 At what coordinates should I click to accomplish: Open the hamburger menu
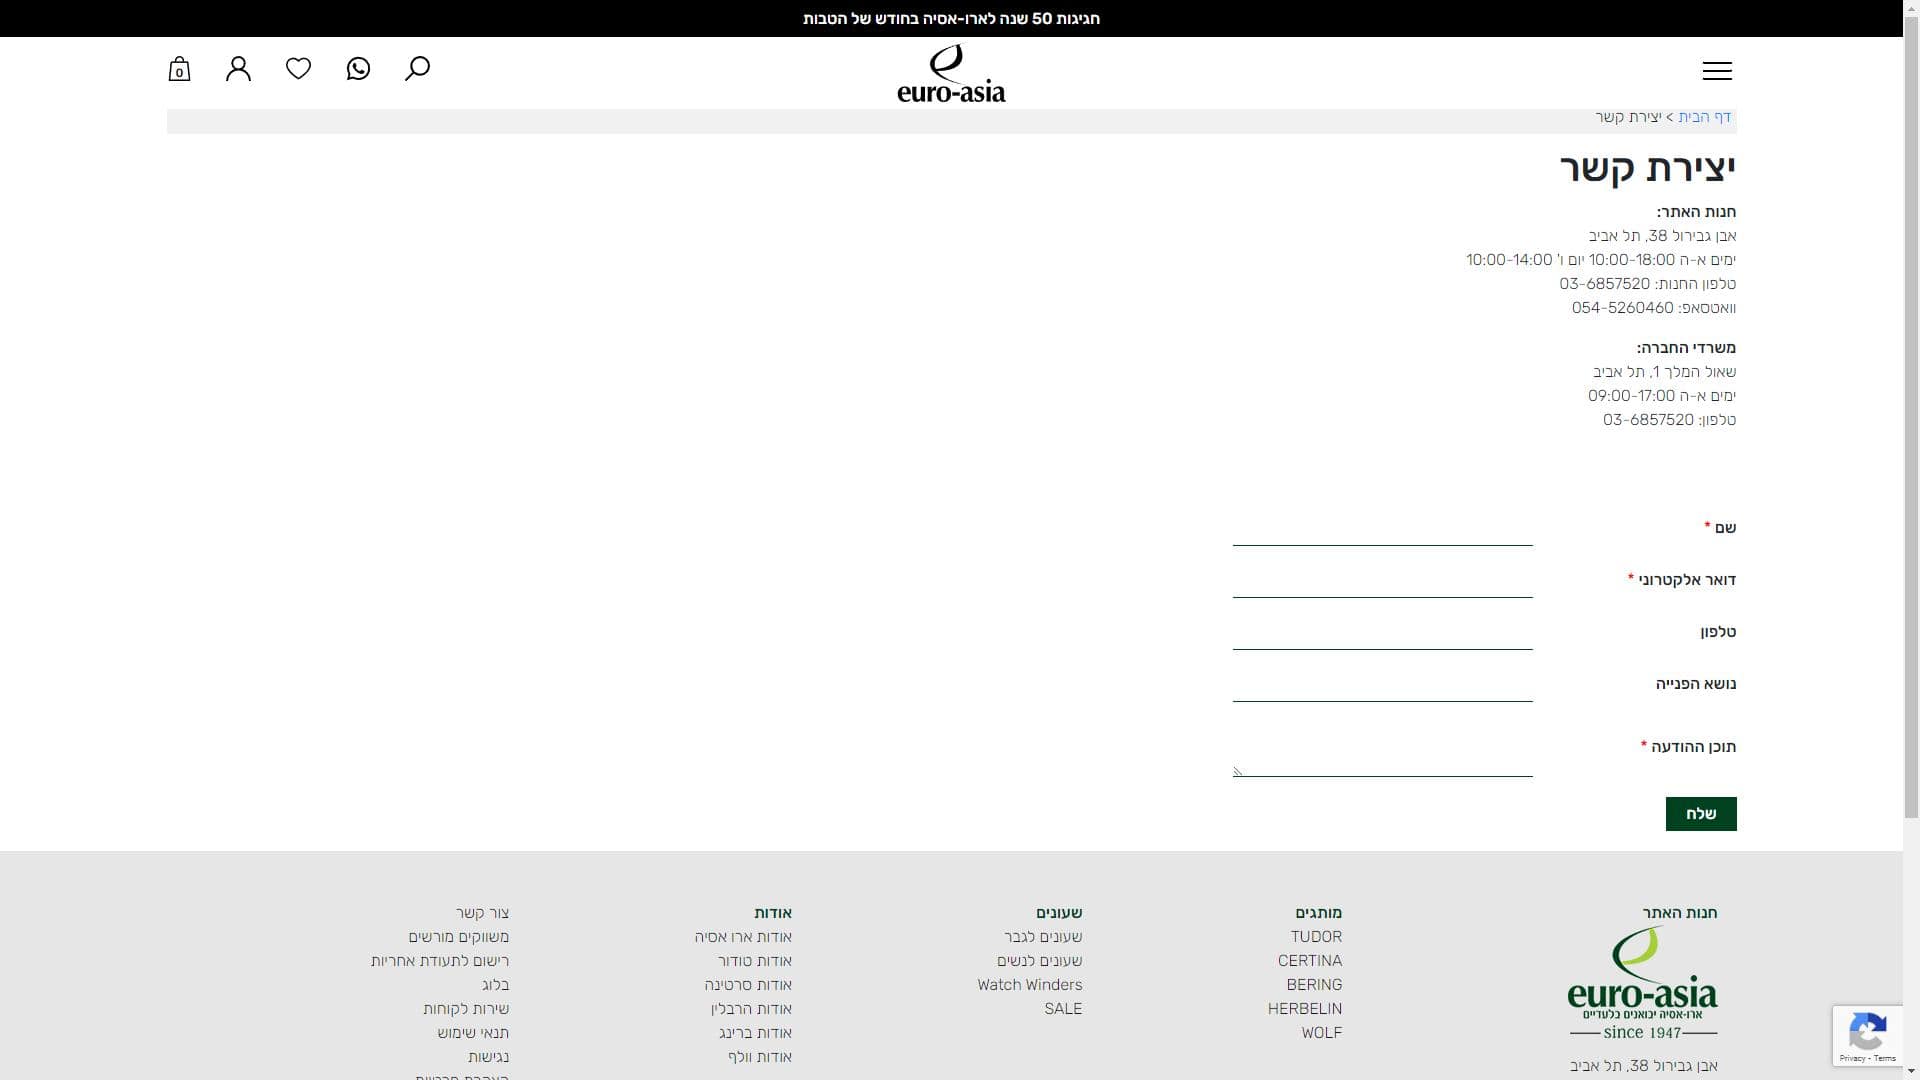coord(1717,71)
